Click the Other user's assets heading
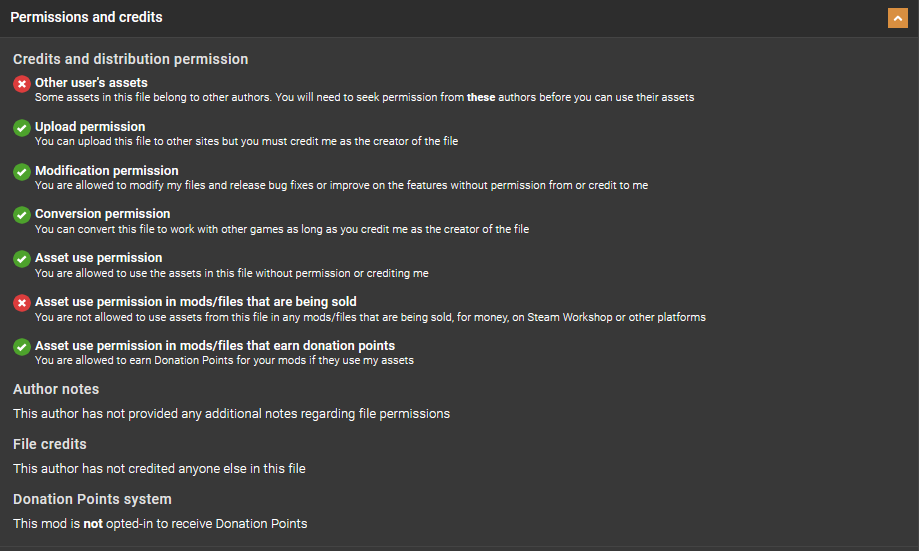This screenshot has height=551, width=919. click(x=91, y=83)
